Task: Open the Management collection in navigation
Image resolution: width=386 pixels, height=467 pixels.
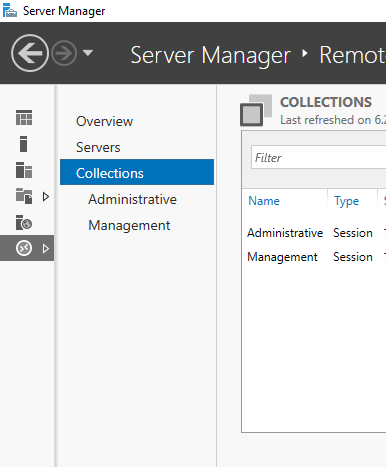Action: [x=129, y=225]
